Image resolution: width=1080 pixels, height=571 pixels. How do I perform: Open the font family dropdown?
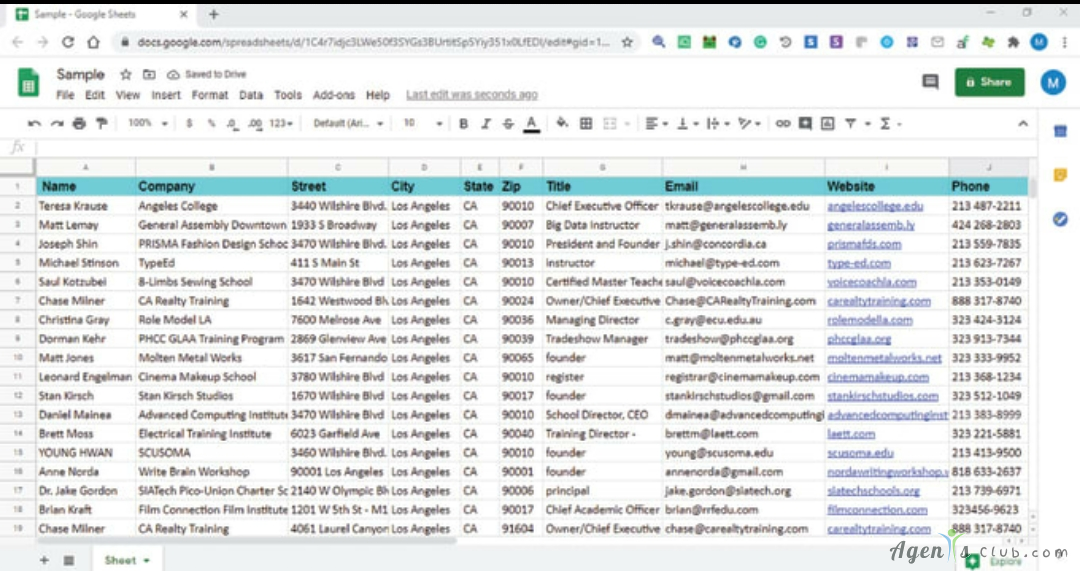coord(348,123)
